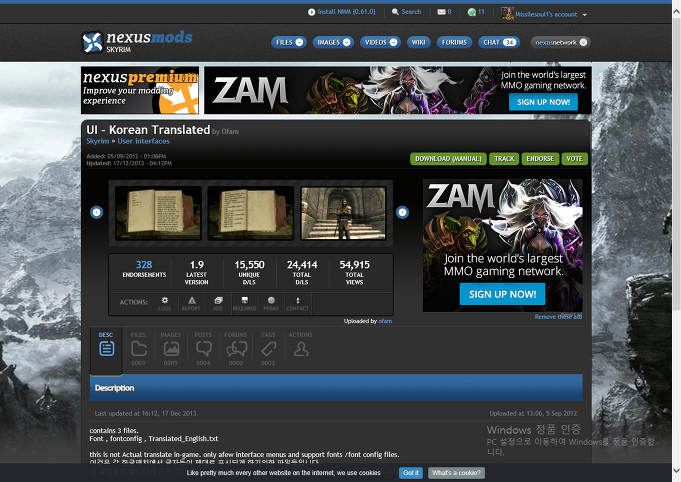Switch to the POSTS tab

203,349
